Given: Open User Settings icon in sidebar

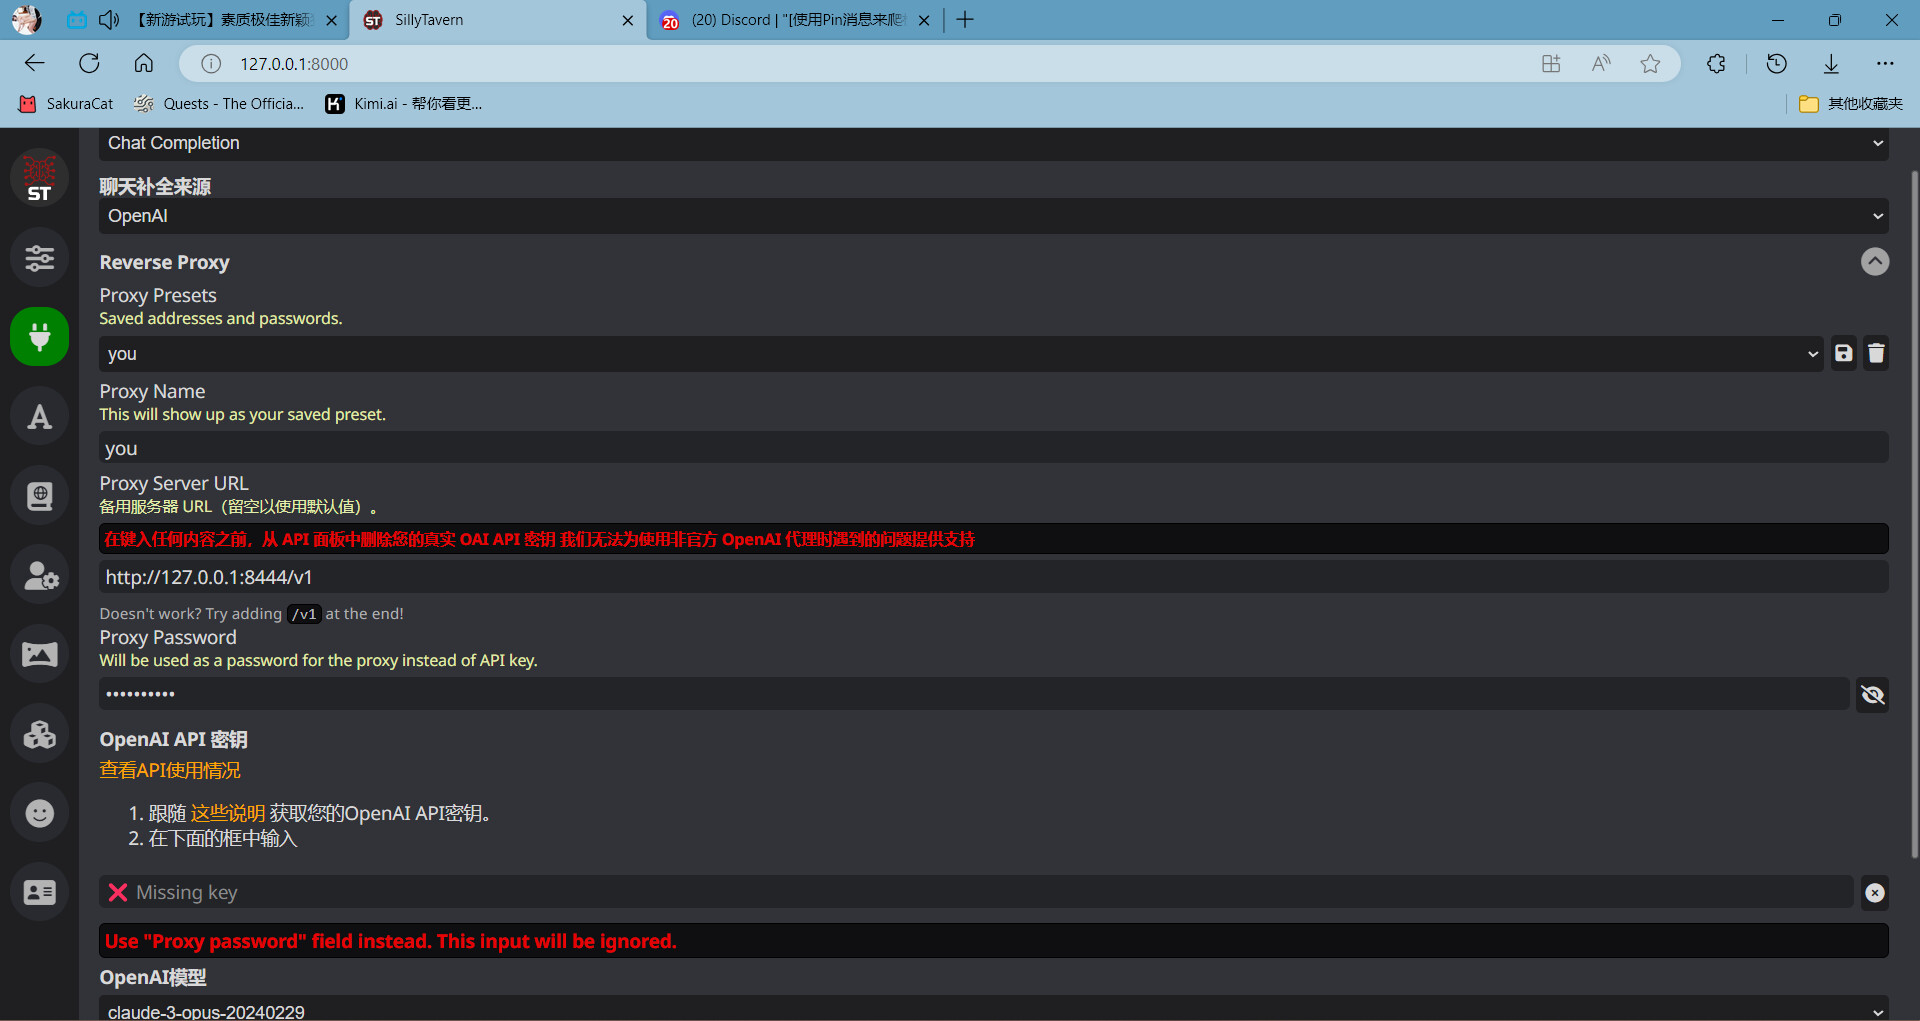Looking at the screenshot, I should tap(40, 576).
